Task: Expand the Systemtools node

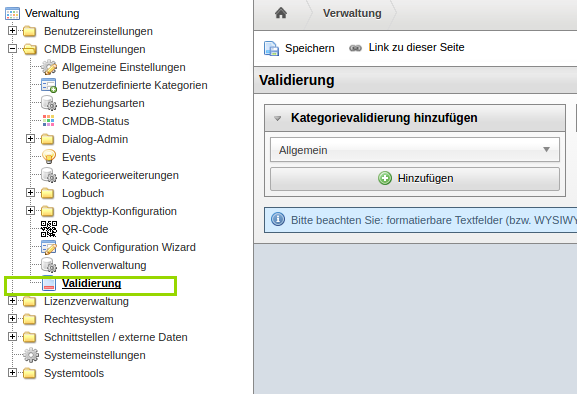Action: 12,373
